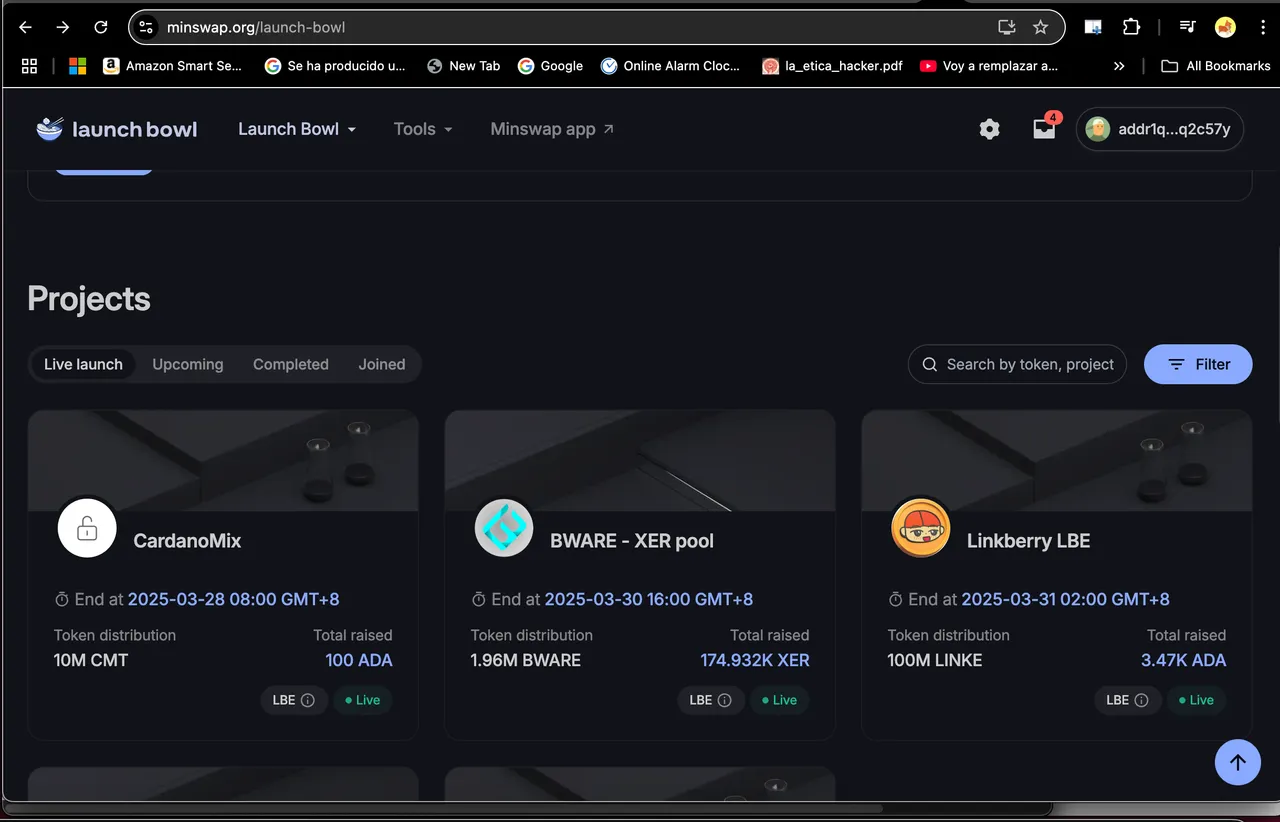Select the Live launch tab
Image resolution: width=1280 pixels, height=822 pixels.
click(83, 364)
